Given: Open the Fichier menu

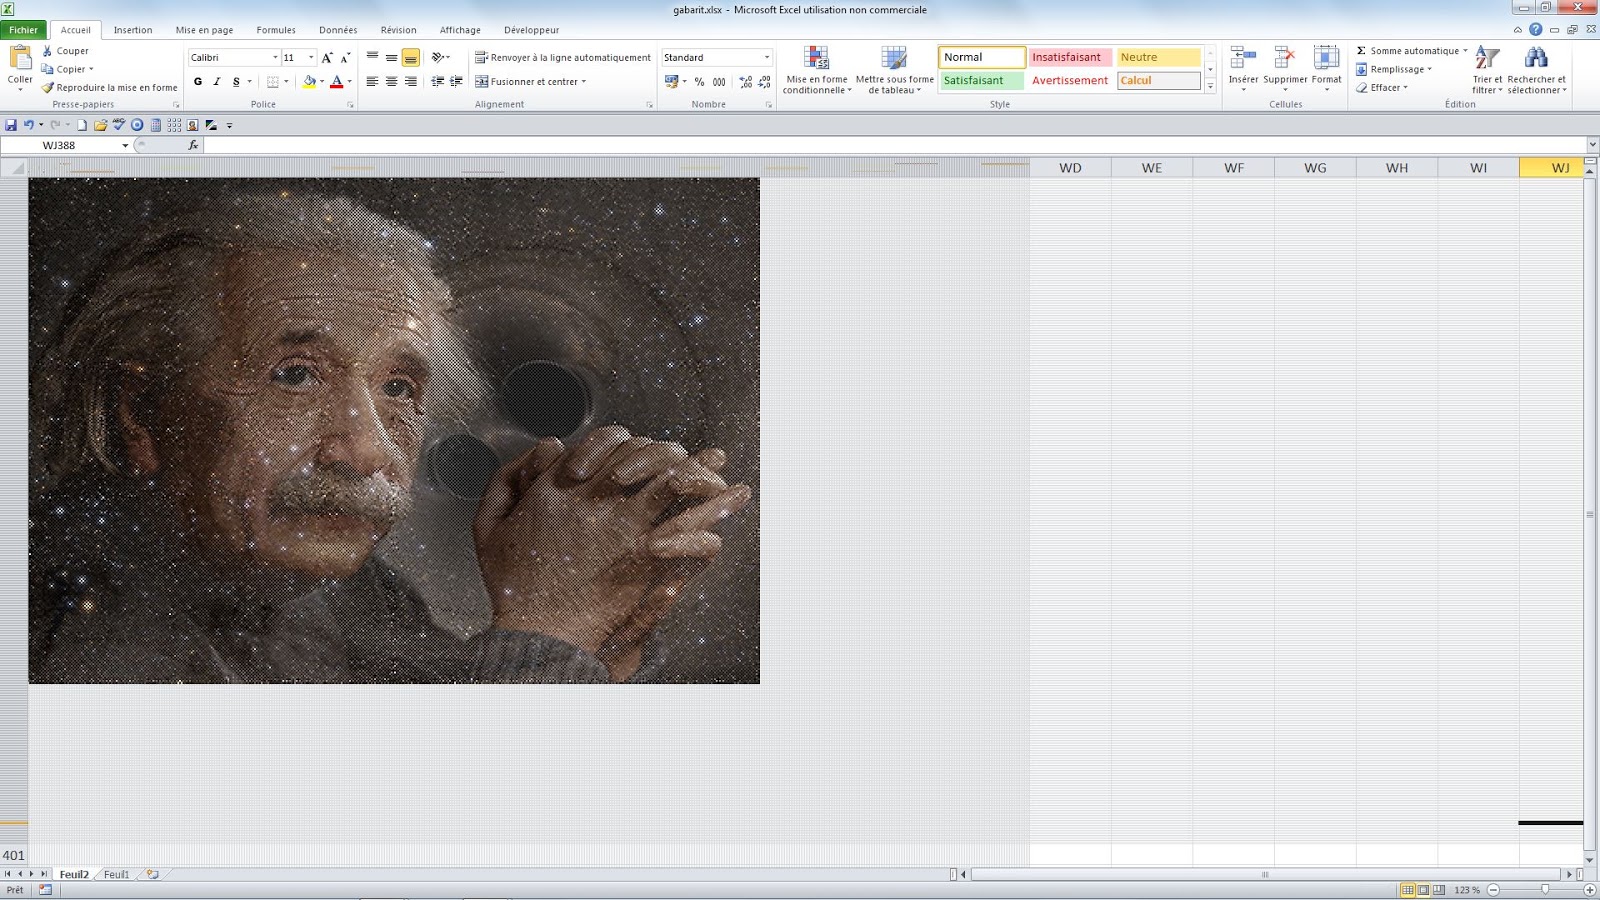Looking at the screenshot, I should [x=23, y=29].
